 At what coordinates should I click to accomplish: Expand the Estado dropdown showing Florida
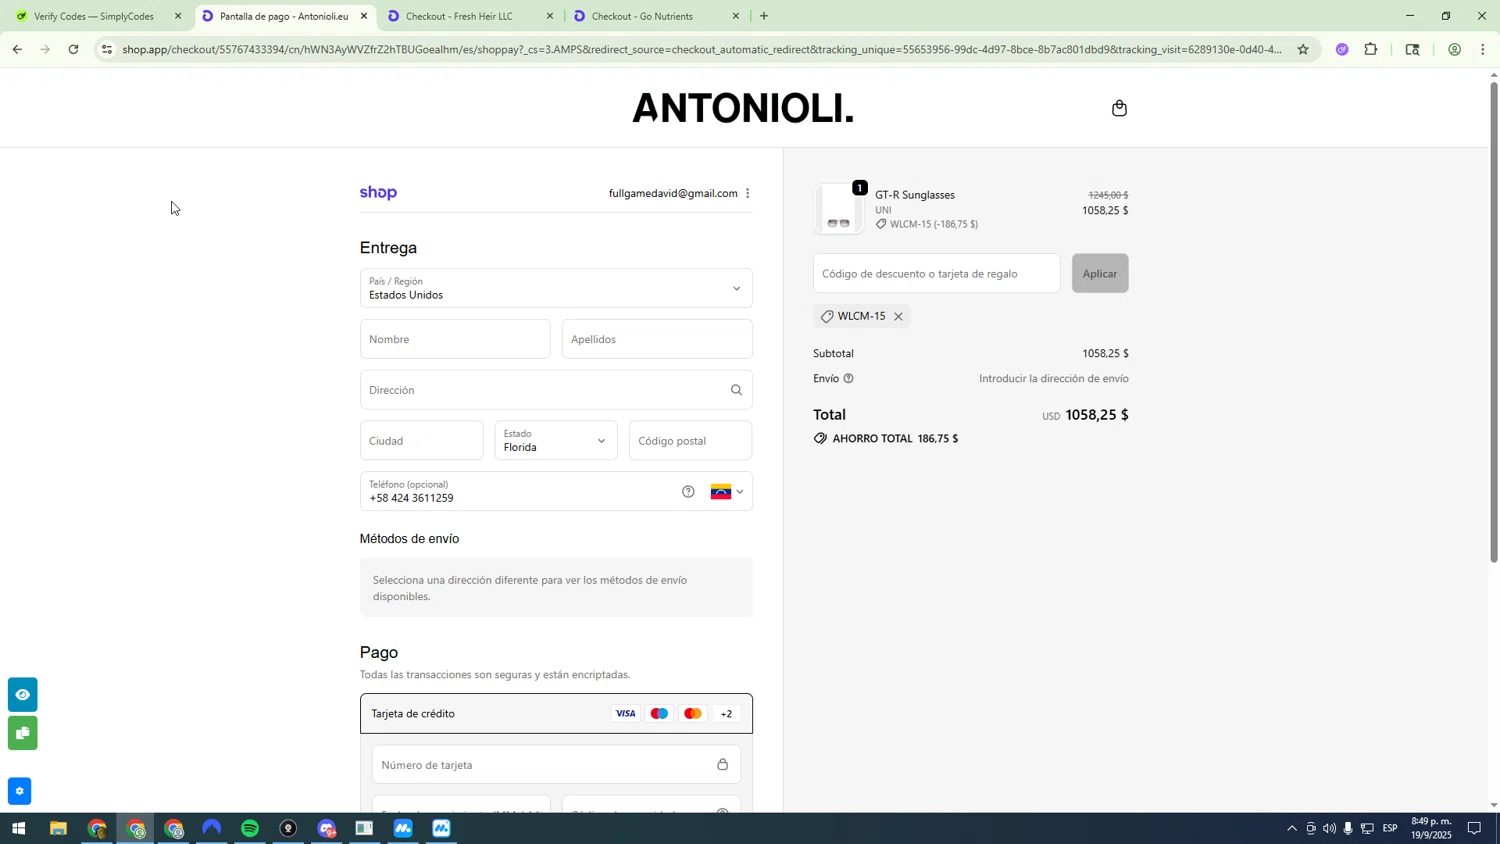556,441
